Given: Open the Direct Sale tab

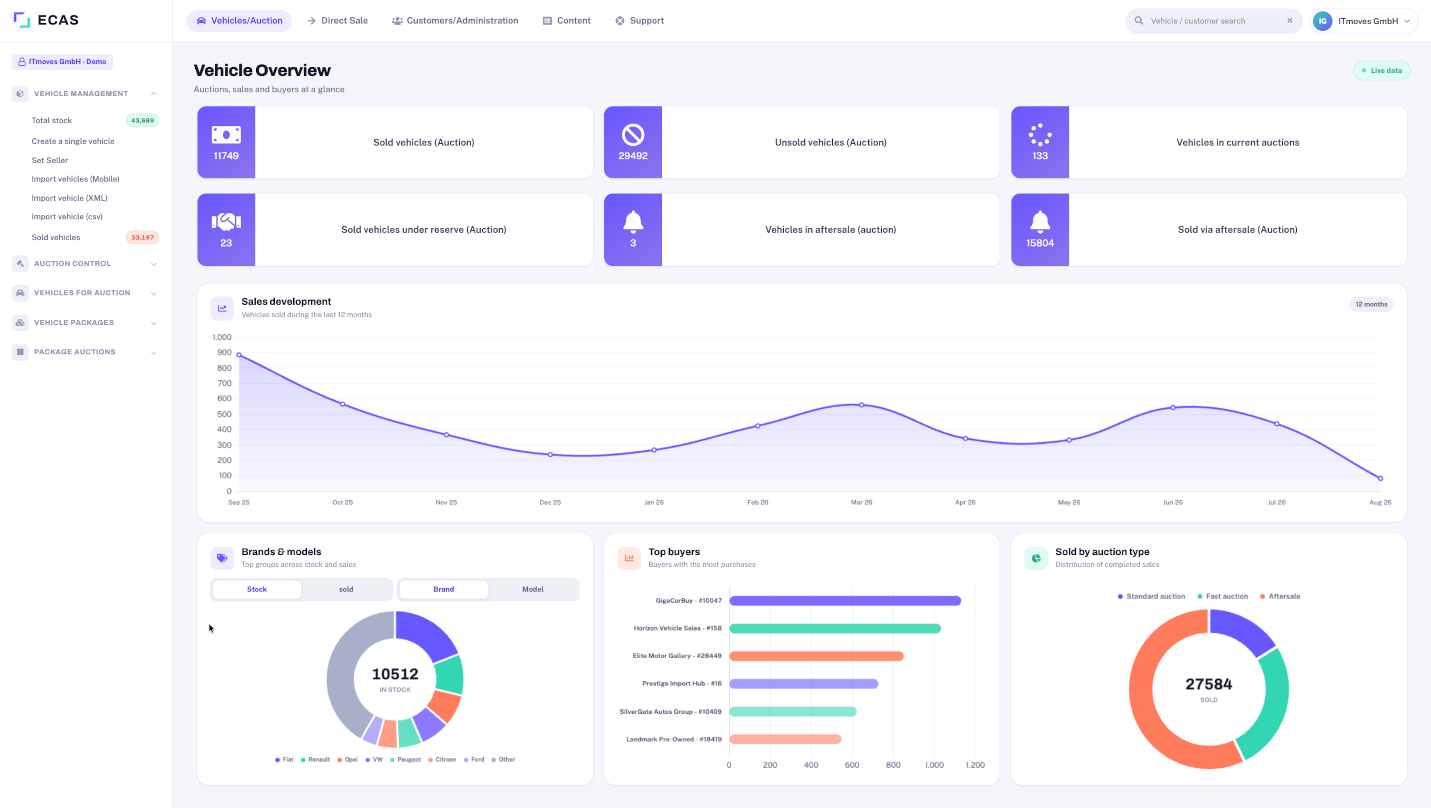Looking at the screenshot, I should (x=337, y=20).
